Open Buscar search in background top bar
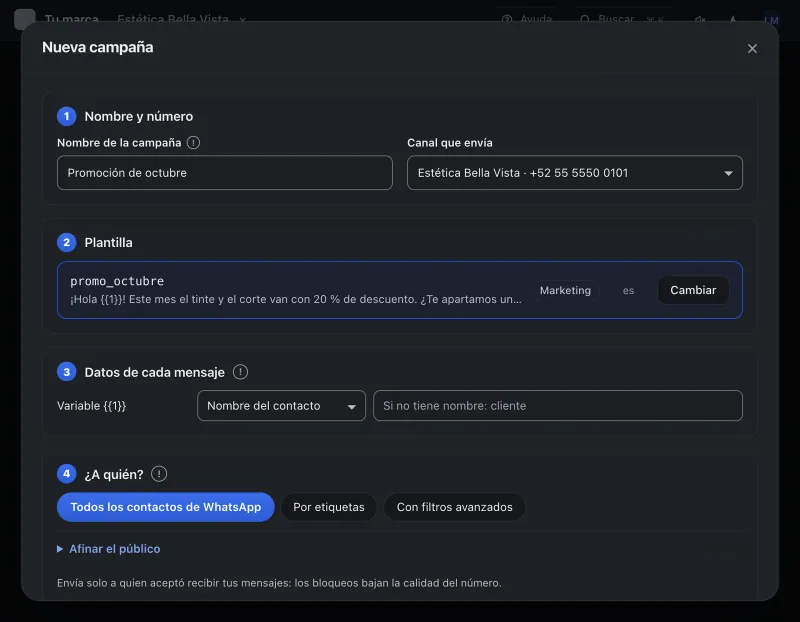800x622 pixels. tap(621, 19)
